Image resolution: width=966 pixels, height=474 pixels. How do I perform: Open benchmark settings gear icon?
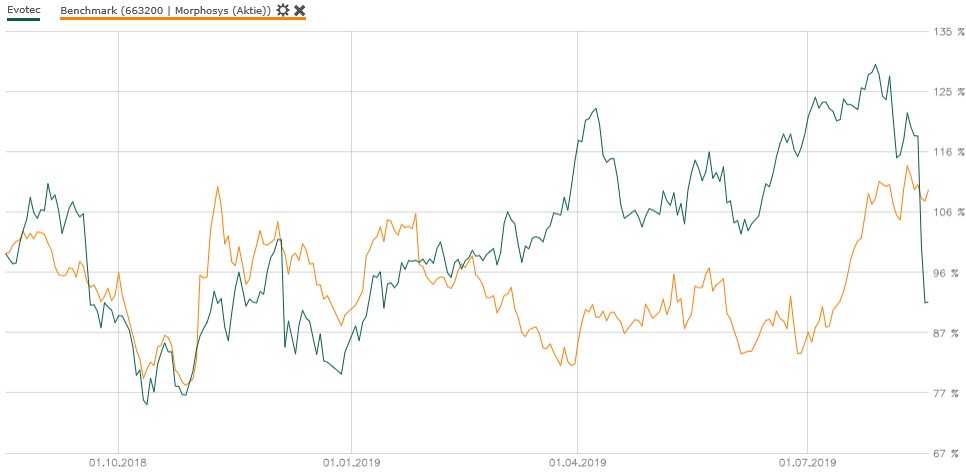point(283,10)
